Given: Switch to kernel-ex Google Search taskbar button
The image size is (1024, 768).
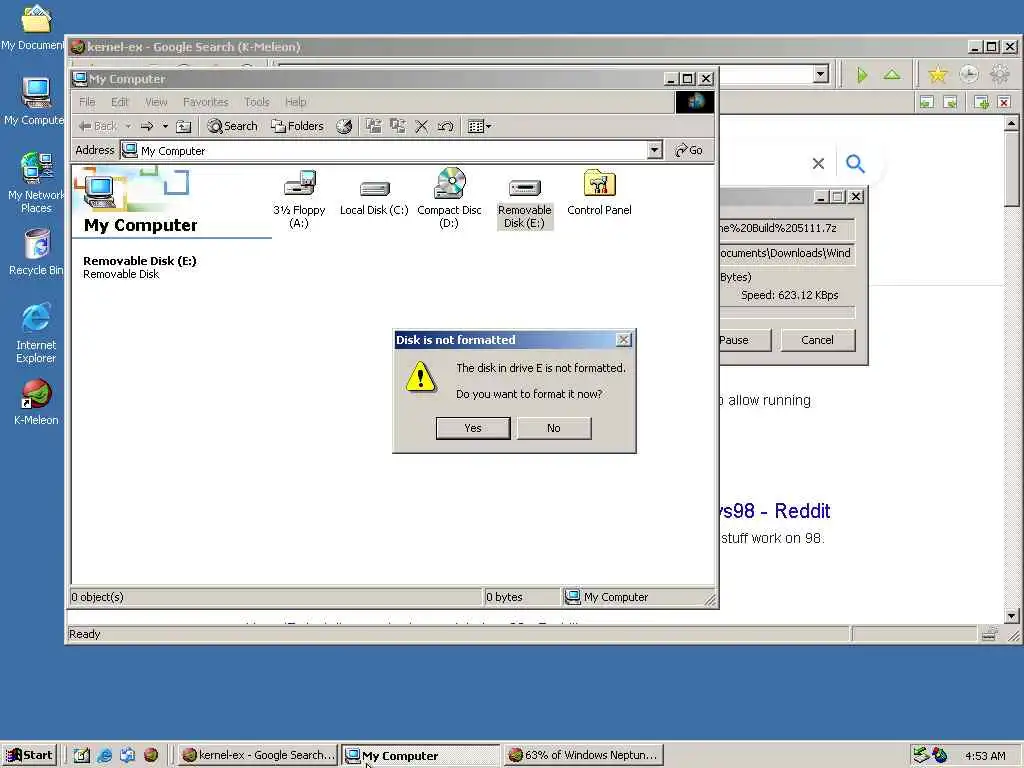Looking at the screenshot, I should coord(258,755).
